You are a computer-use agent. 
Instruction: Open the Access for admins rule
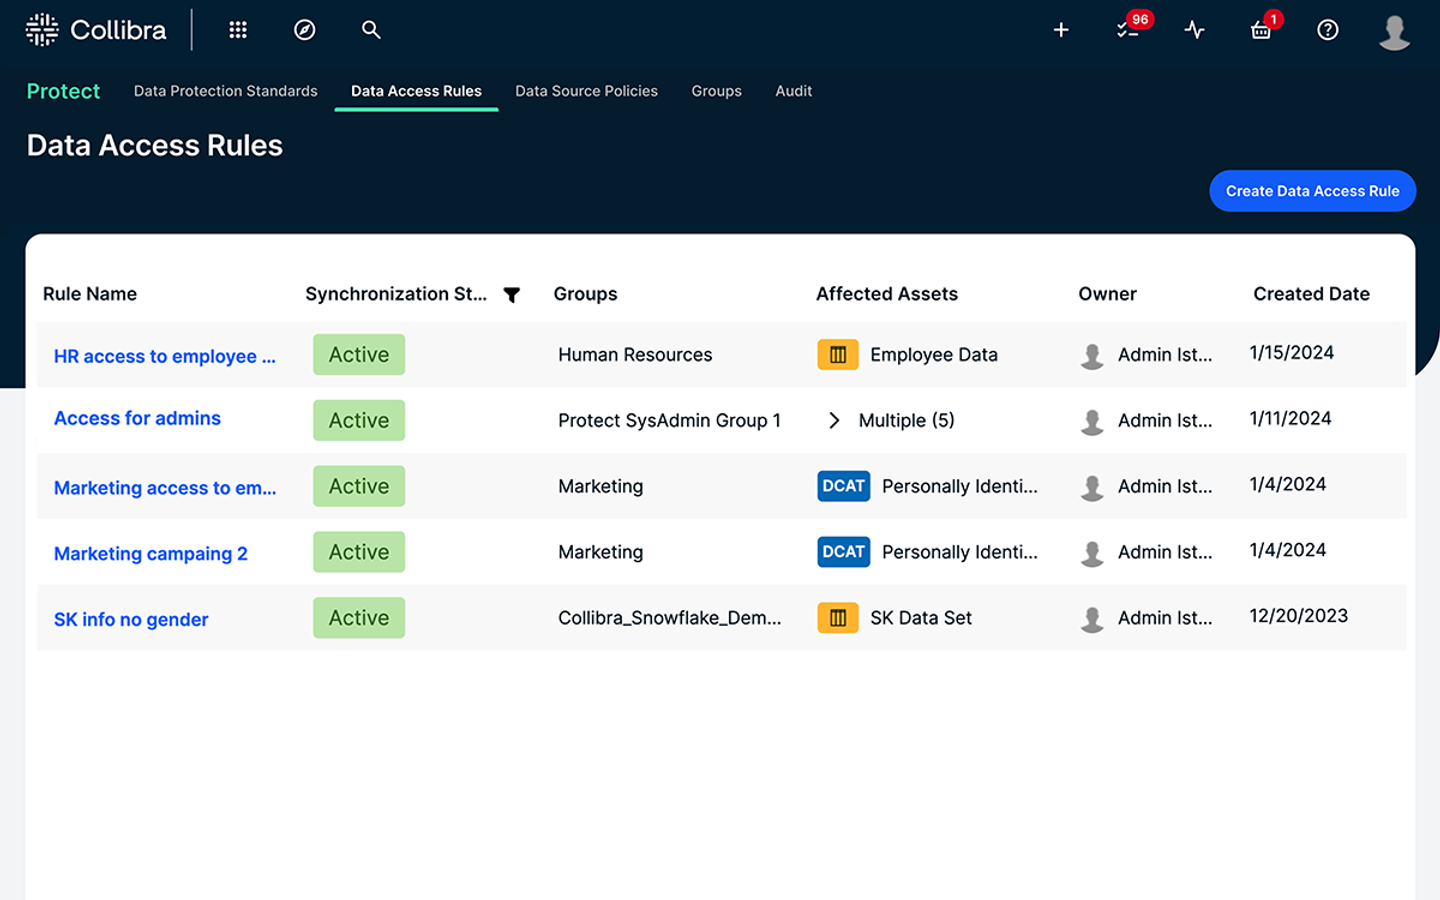click(x=137, y=418)
